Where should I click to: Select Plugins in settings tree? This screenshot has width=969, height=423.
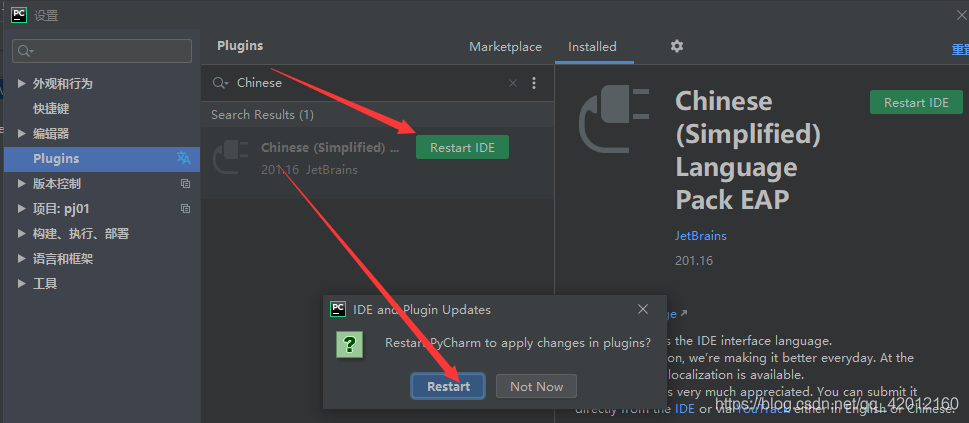pos(101,159)
